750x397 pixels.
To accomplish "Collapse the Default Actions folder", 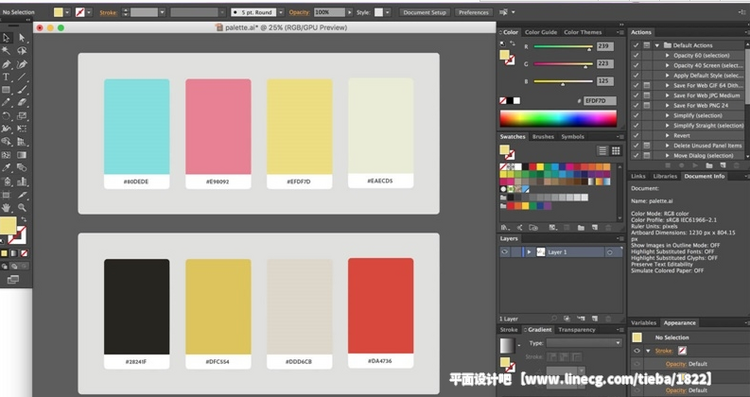I will 657,45.
